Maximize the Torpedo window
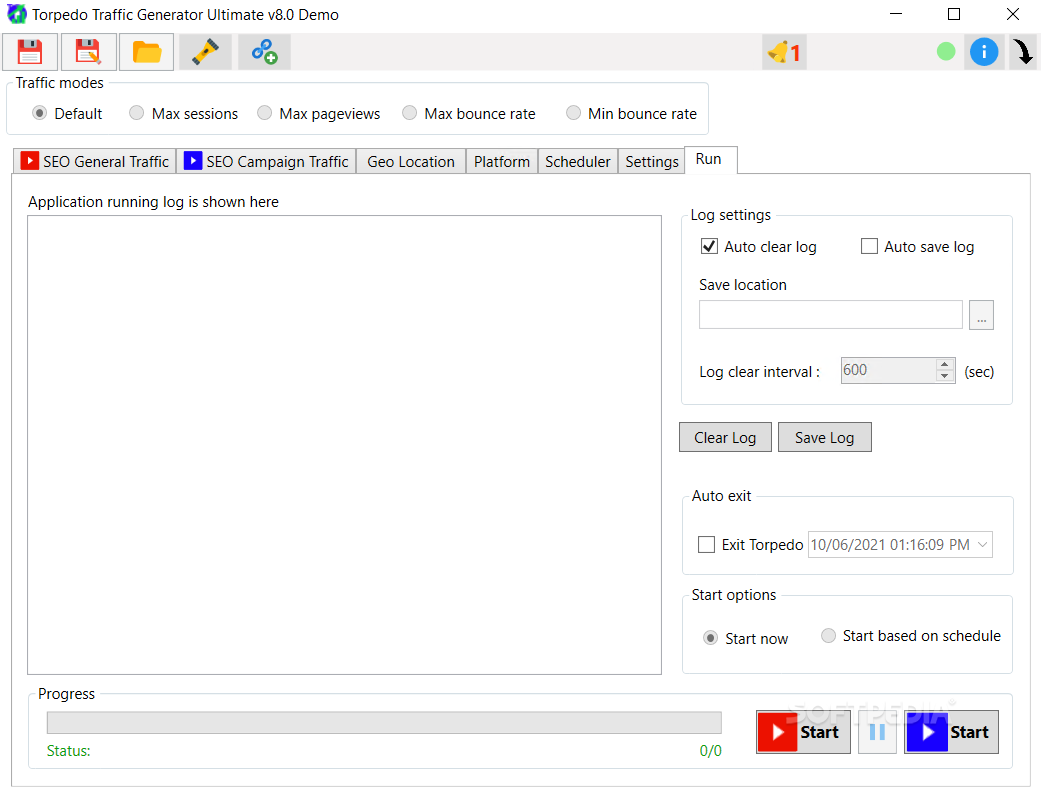Viewport: 1041px width, 795px height. click(954, 14)
